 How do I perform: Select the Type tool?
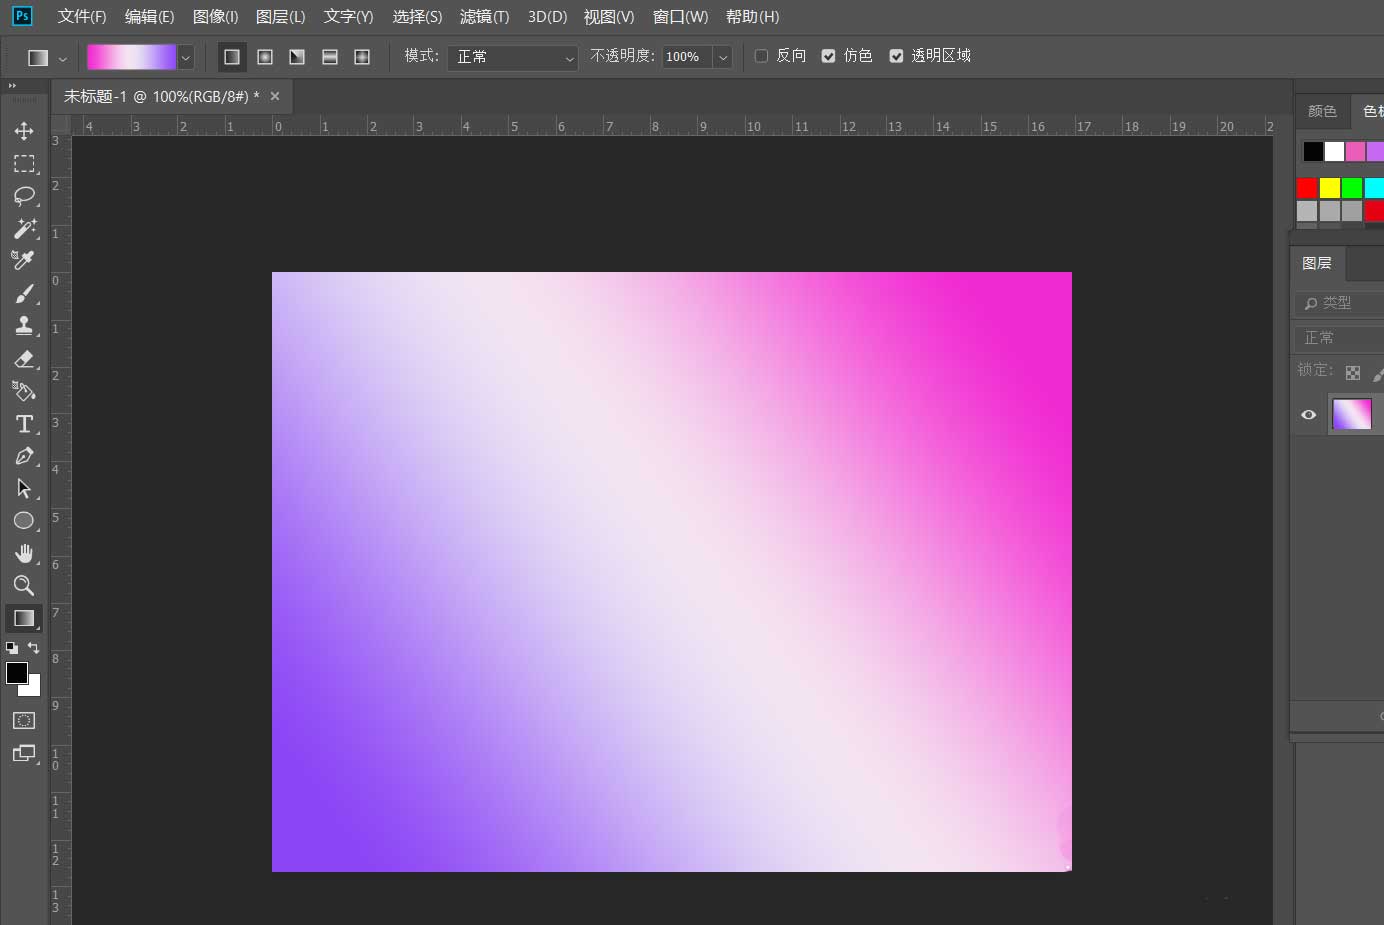[24, 424]
